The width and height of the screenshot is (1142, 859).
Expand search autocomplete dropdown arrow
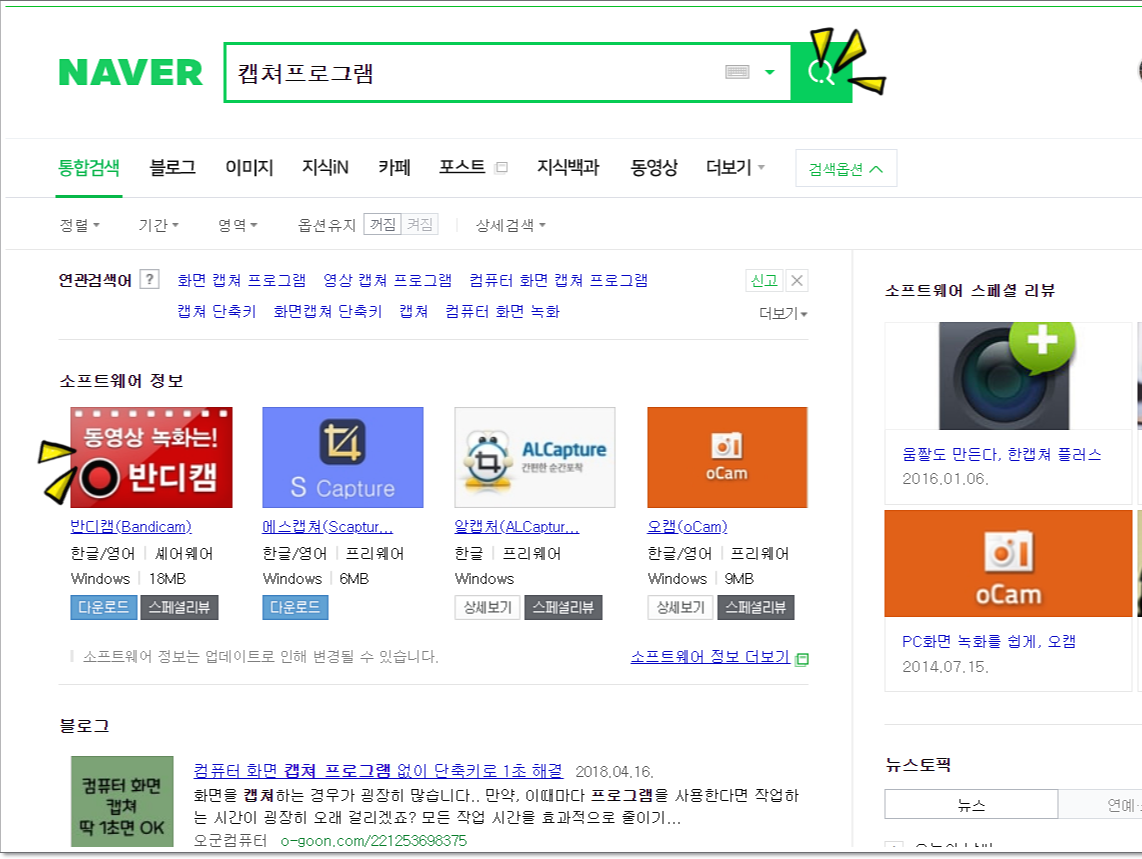pos(770,72)
